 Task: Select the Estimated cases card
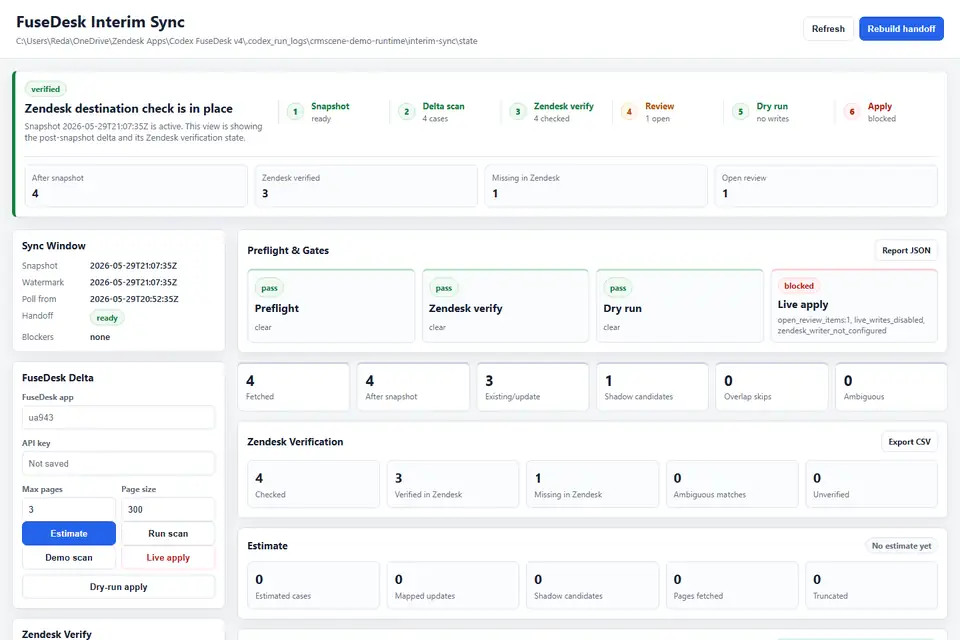click(313, 585)
